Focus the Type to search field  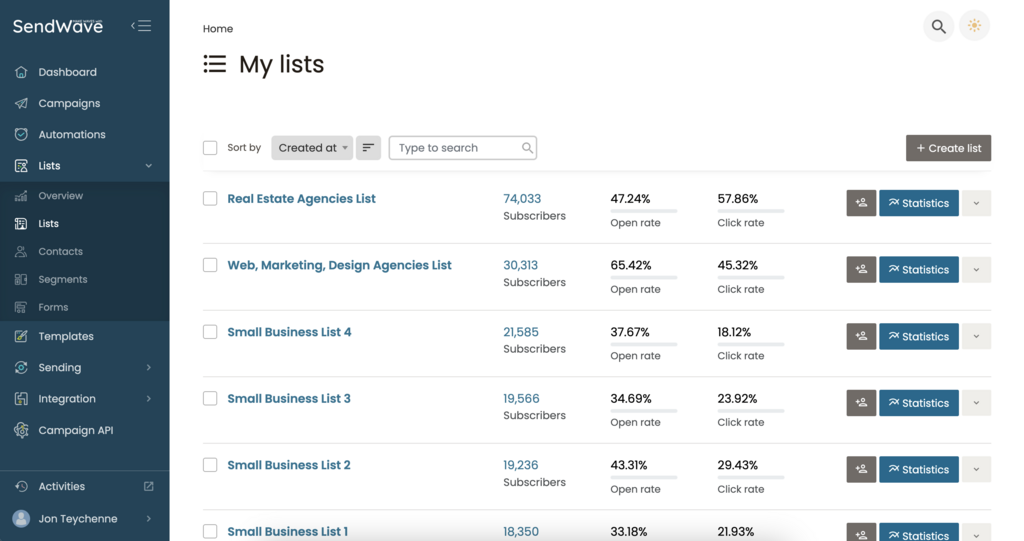tap(458, 148)
